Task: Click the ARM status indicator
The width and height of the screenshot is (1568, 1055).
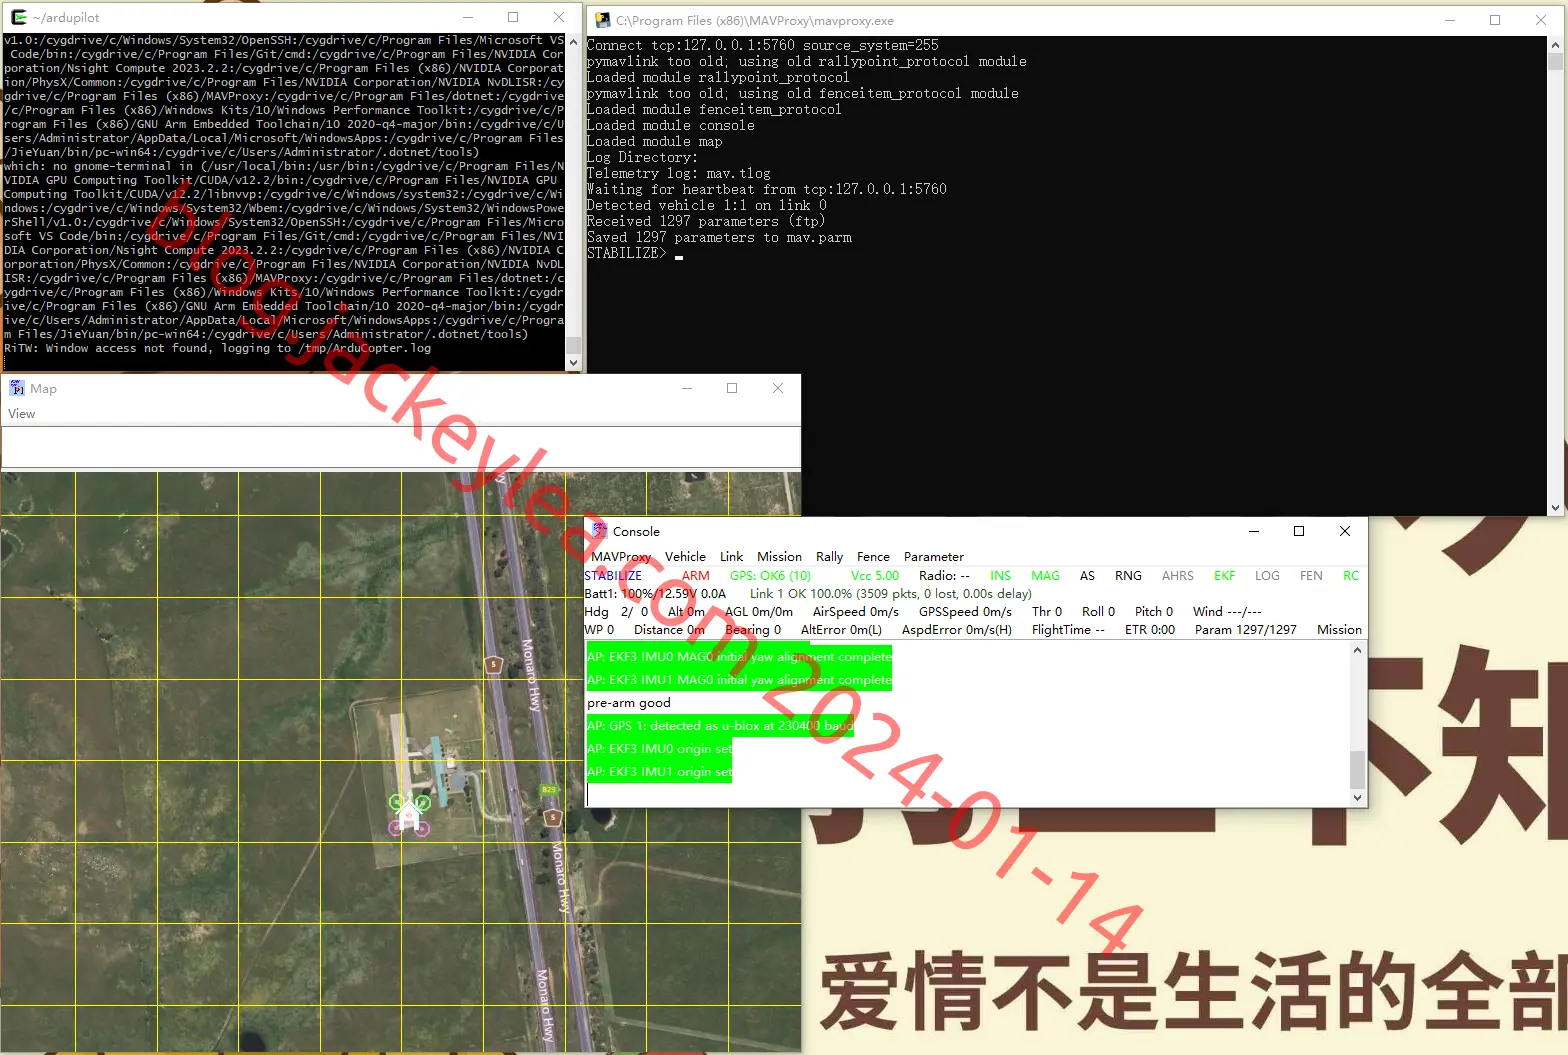Action: [x=696, y=576]
